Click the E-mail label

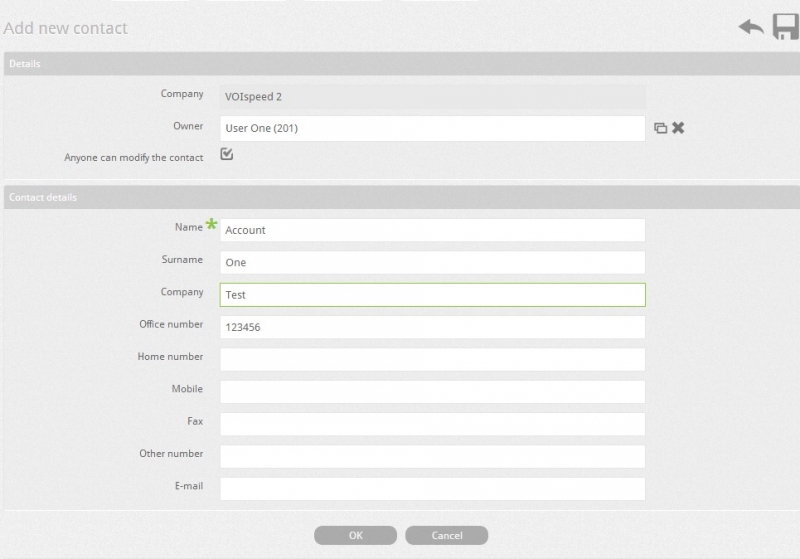pos(189,486)
